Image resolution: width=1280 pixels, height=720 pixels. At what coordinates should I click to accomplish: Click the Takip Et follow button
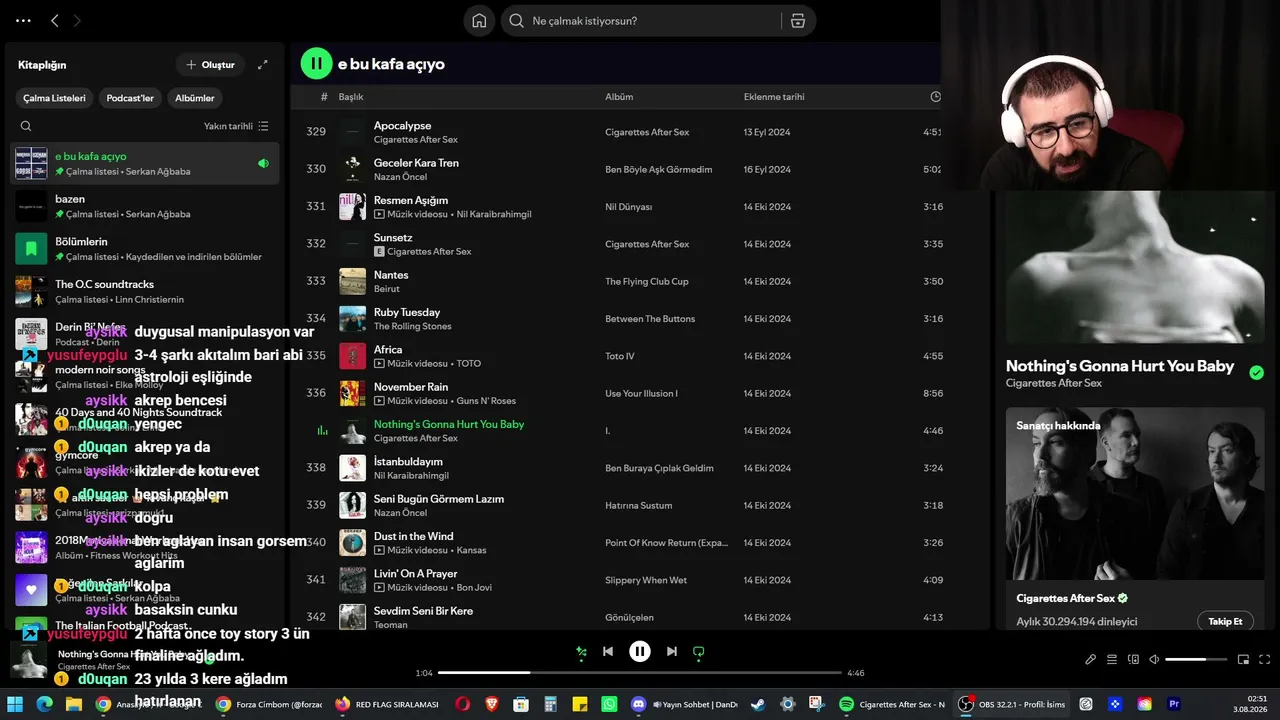click(x=1225, y=621)
